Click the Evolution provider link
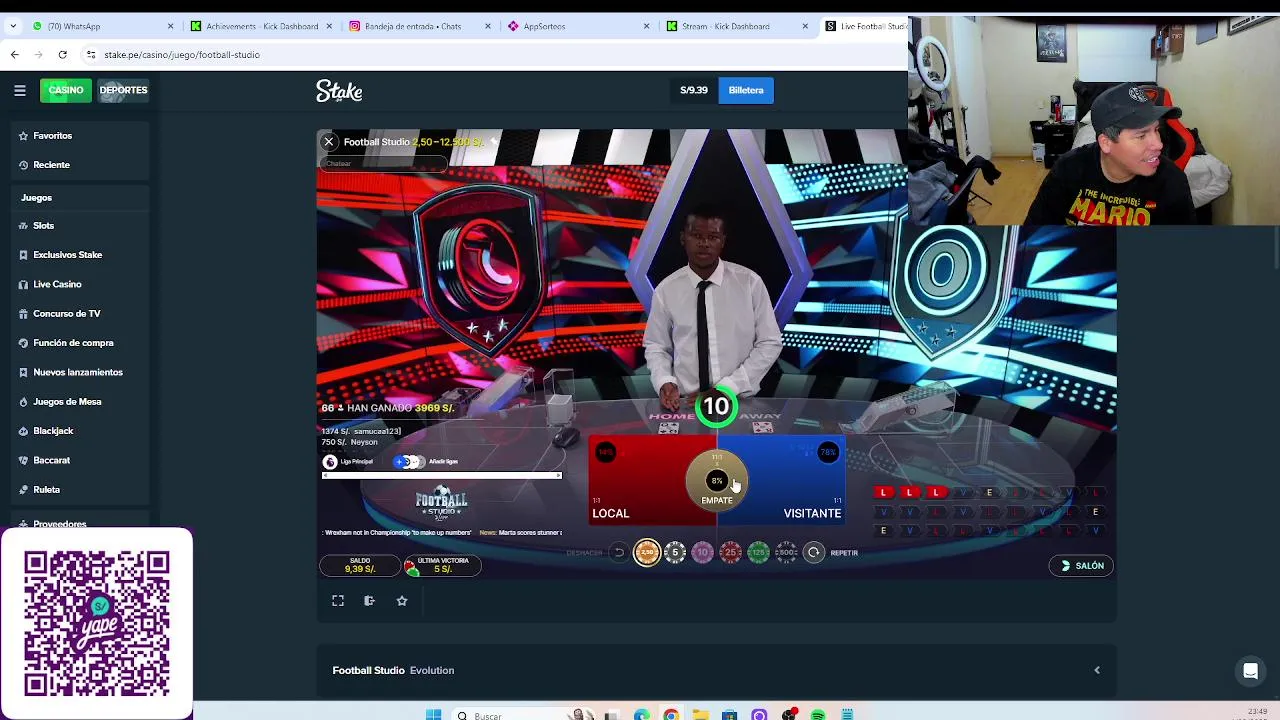 [432, 670]
